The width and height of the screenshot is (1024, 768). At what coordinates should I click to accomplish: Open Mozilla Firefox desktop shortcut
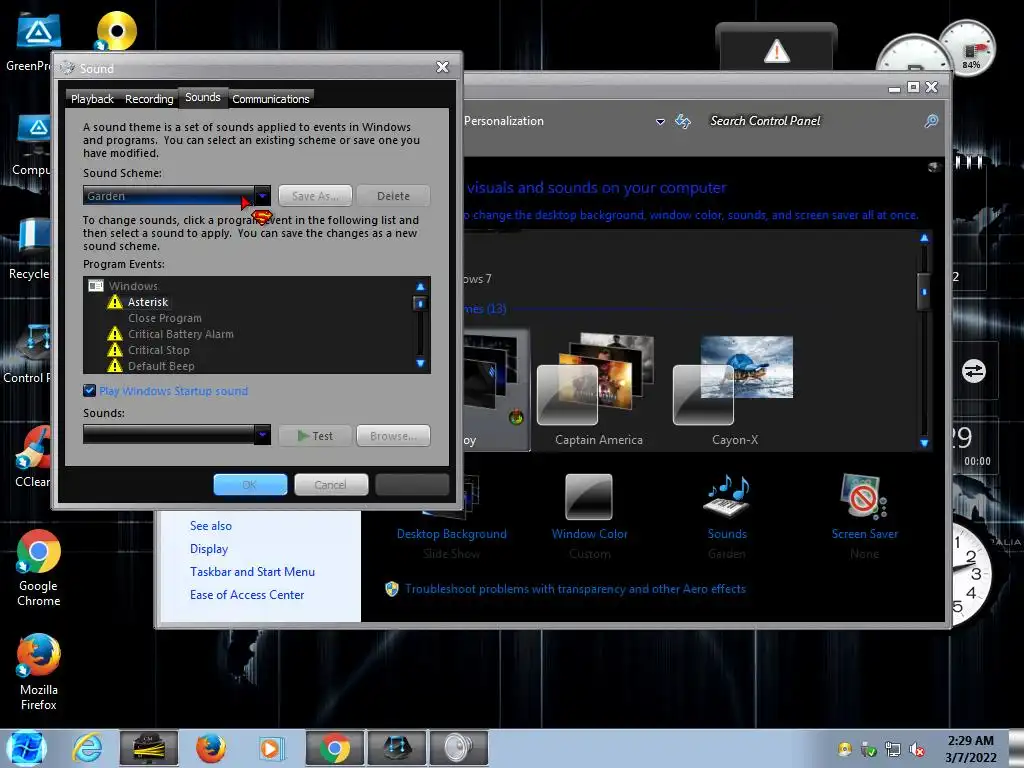(x=39, y=671)
